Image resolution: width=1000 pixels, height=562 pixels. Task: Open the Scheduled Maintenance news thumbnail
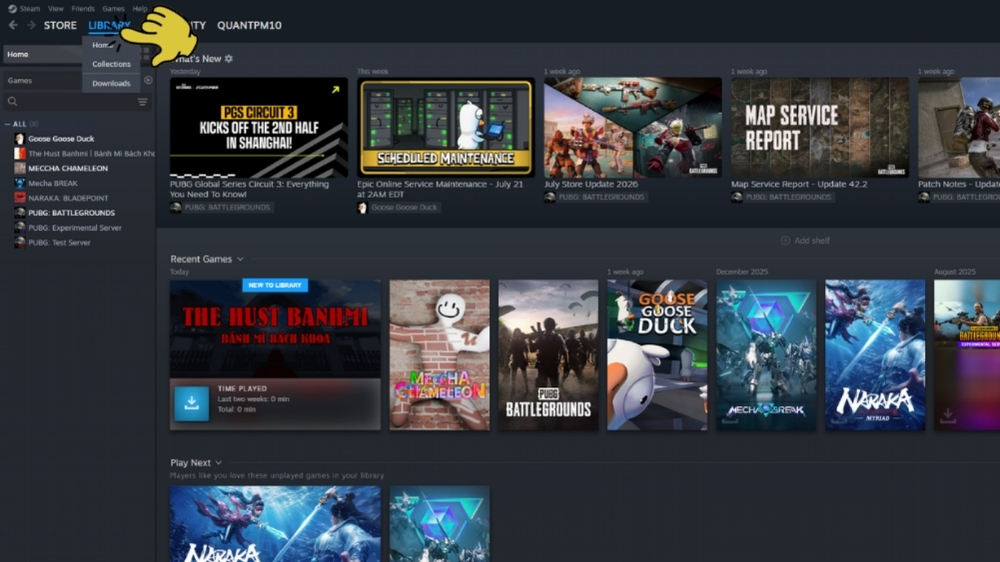pyautogui.click(x=446, y=128)
